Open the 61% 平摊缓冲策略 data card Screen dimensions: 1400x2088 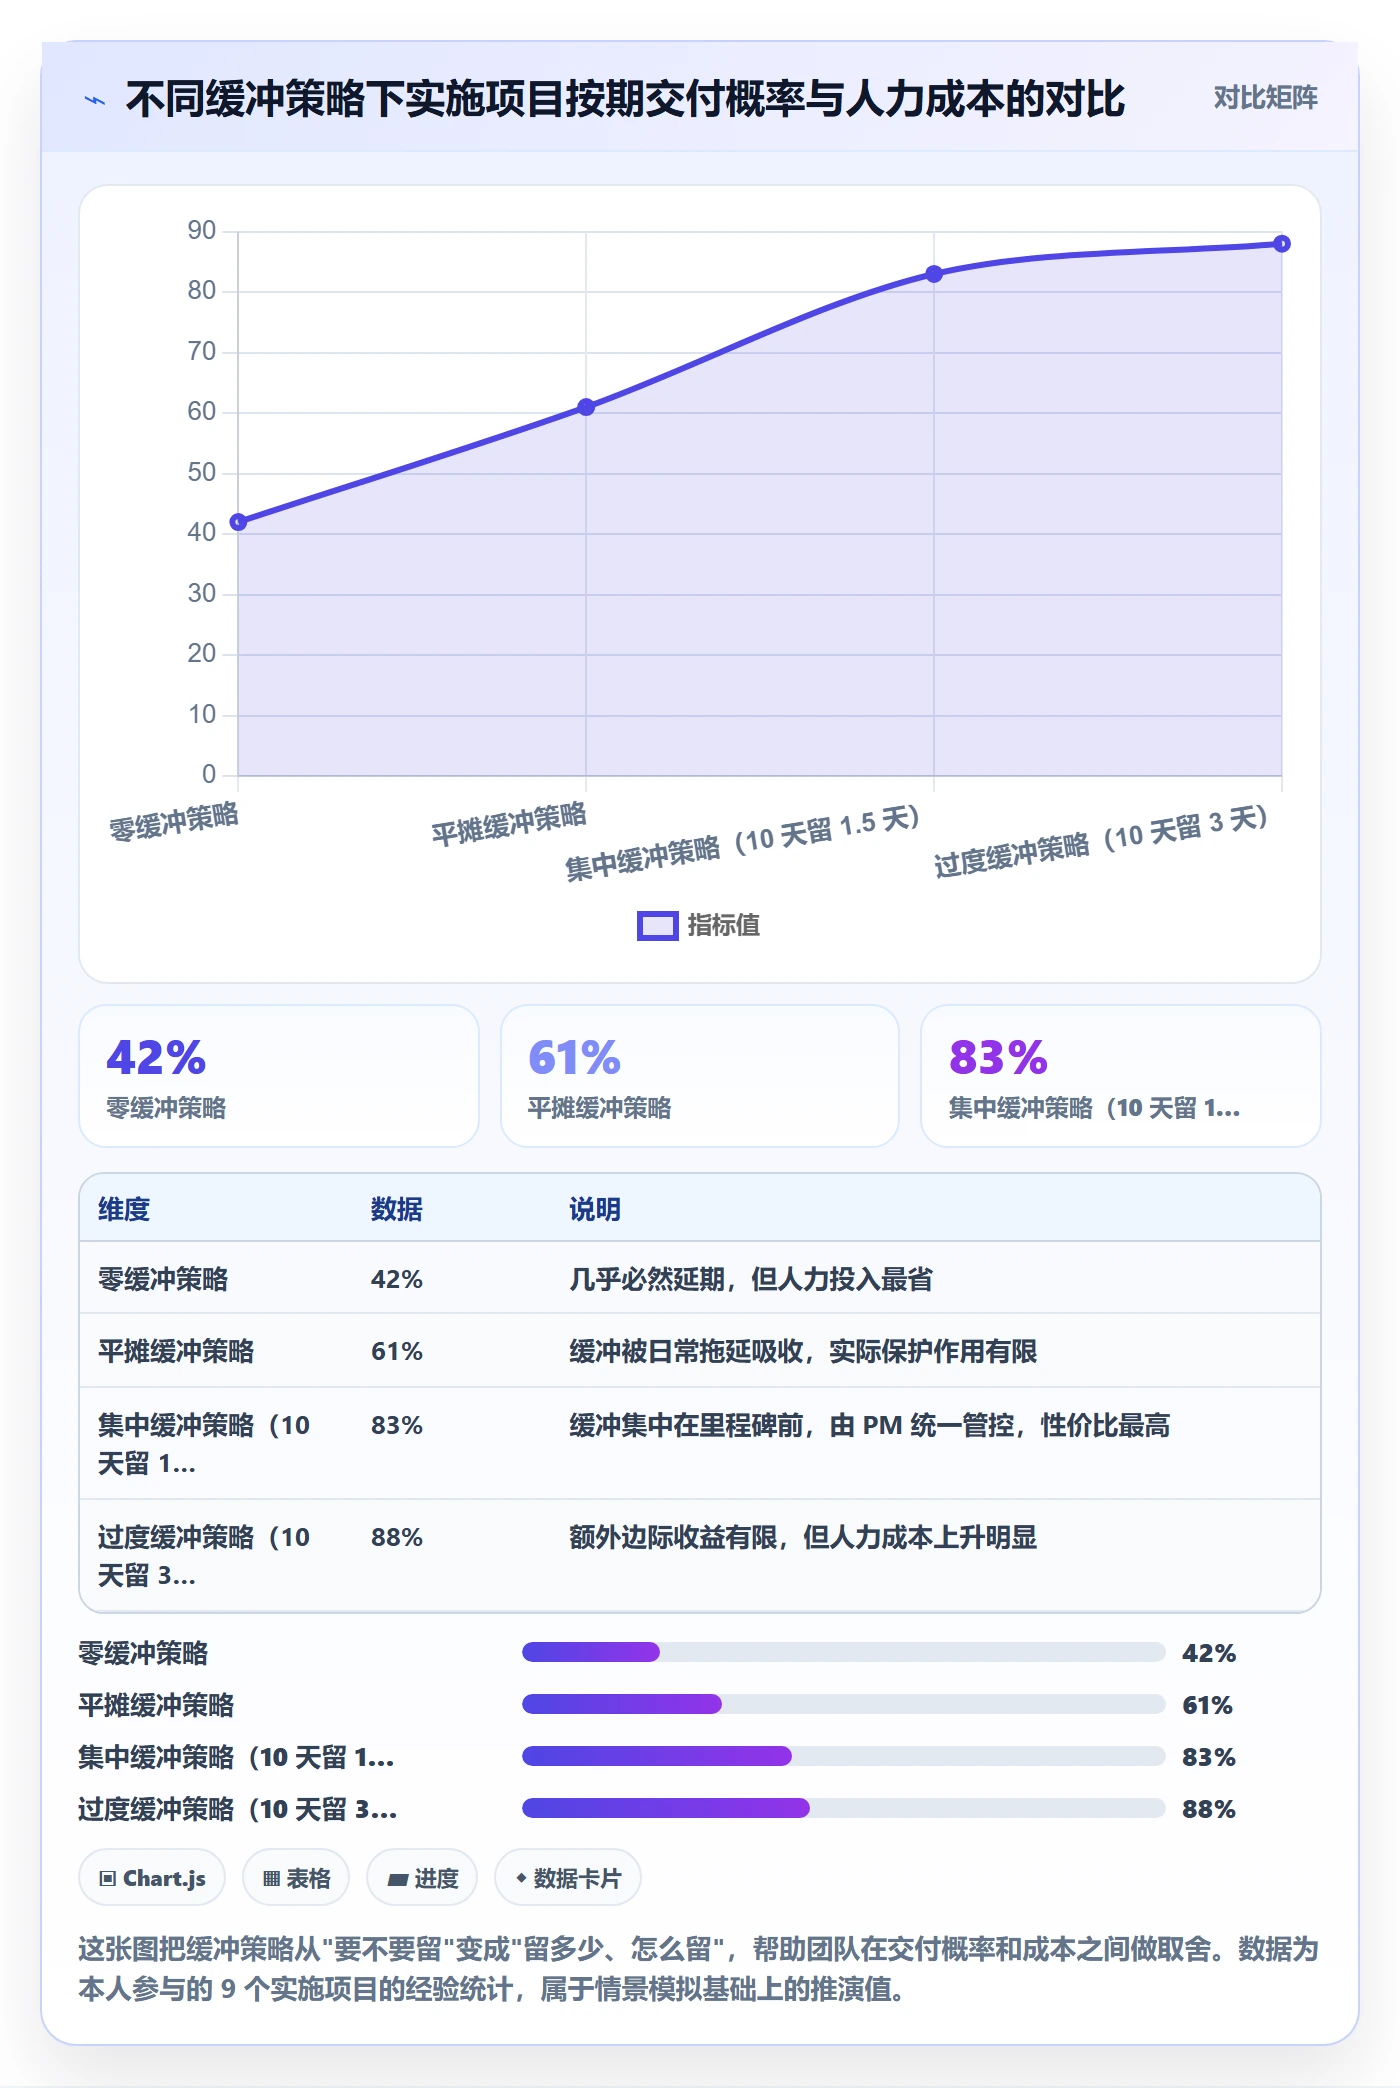click(700, 1076)
